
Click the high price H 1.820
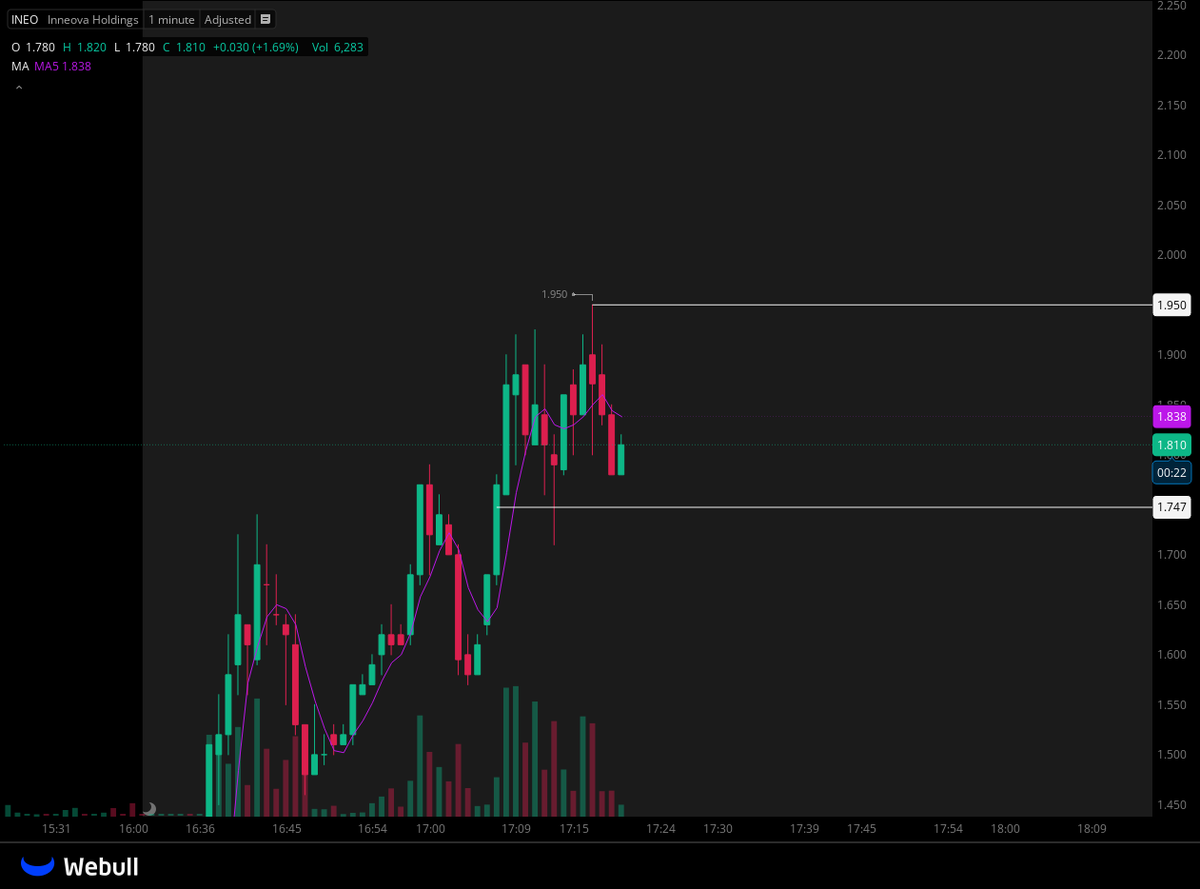click(x=84, y=47)
